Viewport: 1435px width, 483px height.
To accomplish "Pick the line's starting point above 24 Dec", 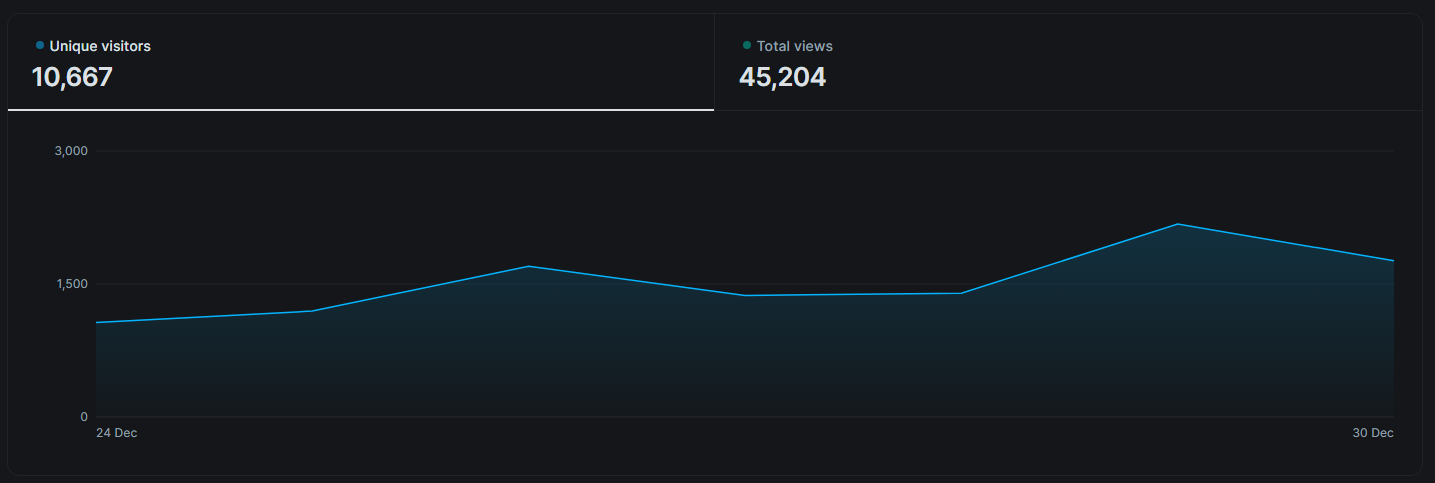I will [x=97, y=322].
